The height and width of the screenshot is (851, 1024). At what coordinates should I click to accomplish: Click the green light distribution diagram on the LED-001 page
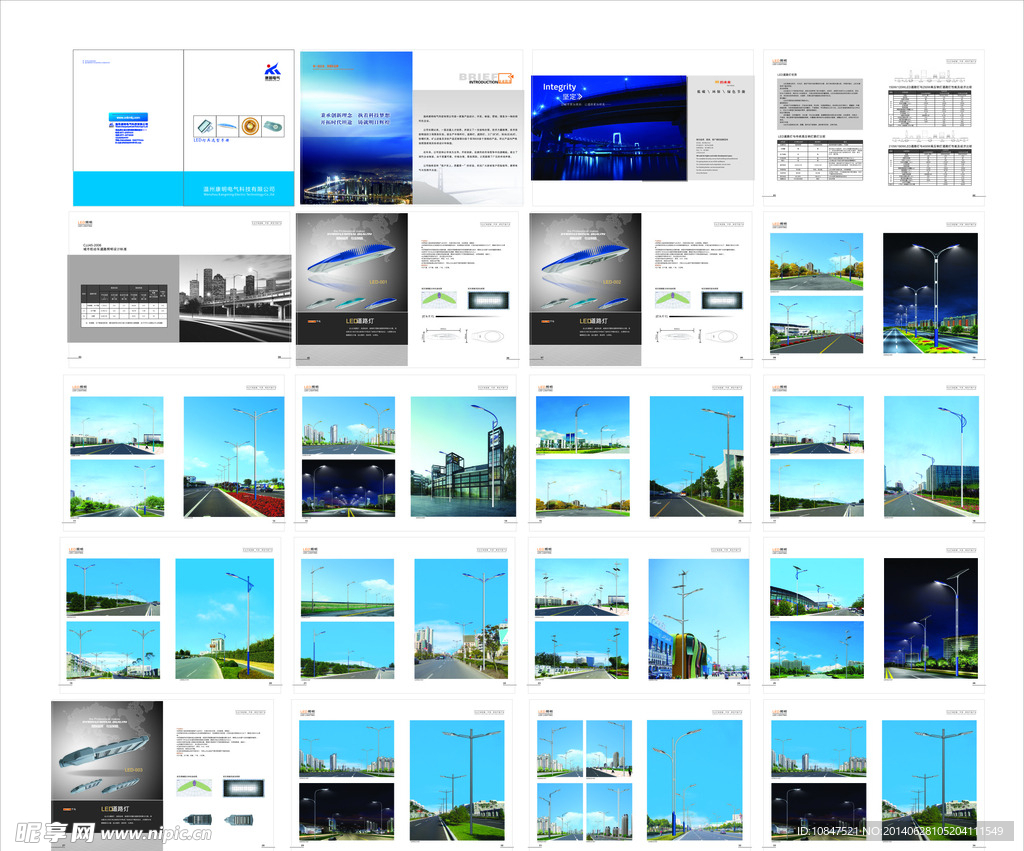[x=440, y=300]
